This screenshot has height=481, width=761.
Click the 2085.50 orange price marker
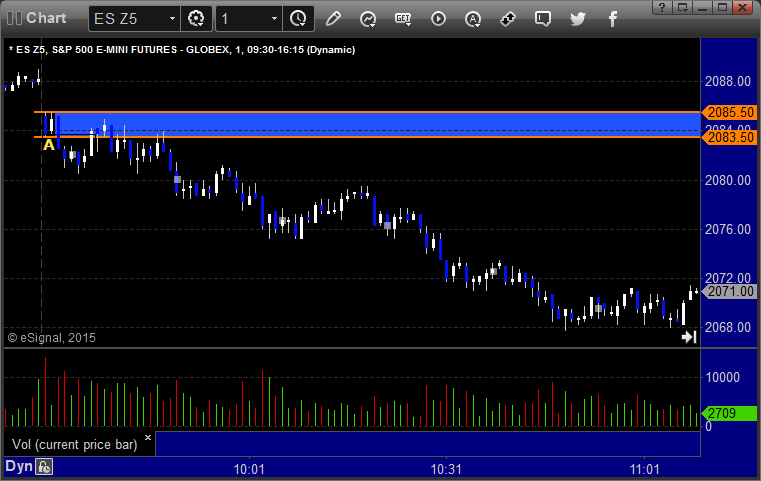tap(728, 113)
